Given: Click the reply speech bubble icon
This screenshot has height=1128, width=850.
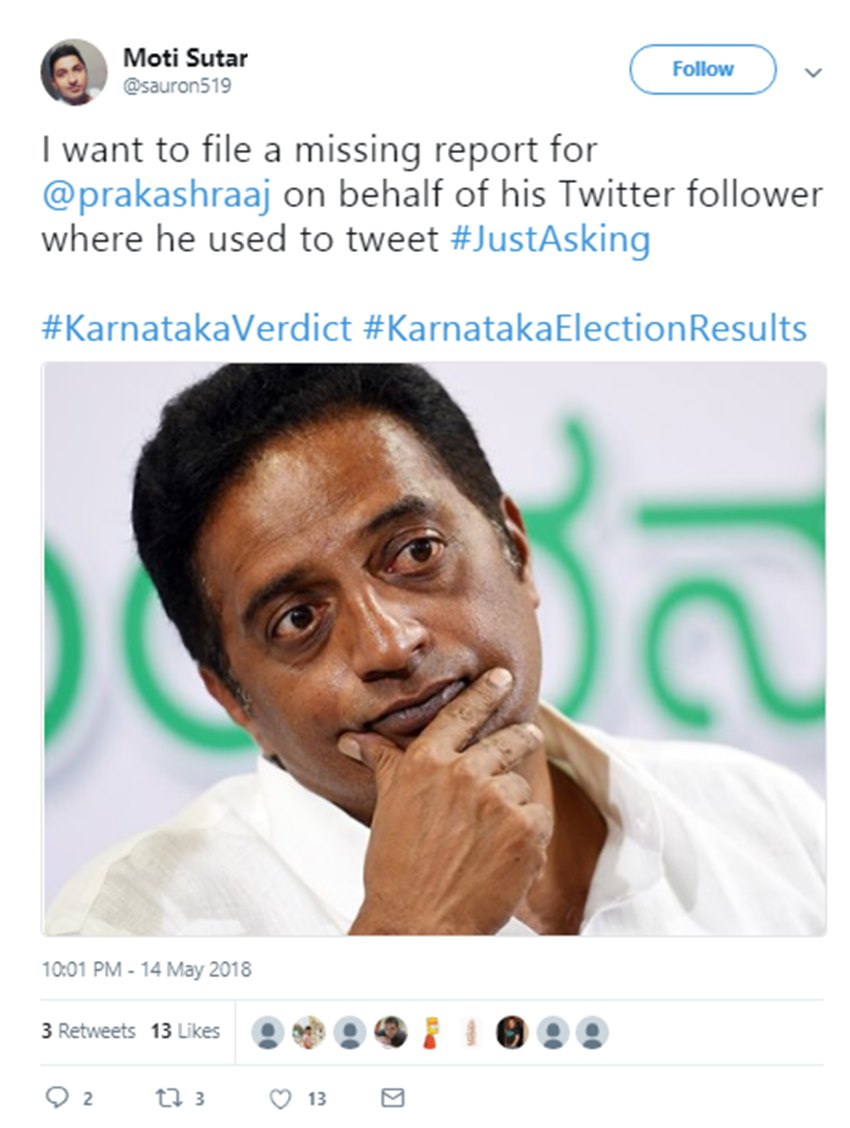Looking at the screenshot, I should click(58, 1098).
